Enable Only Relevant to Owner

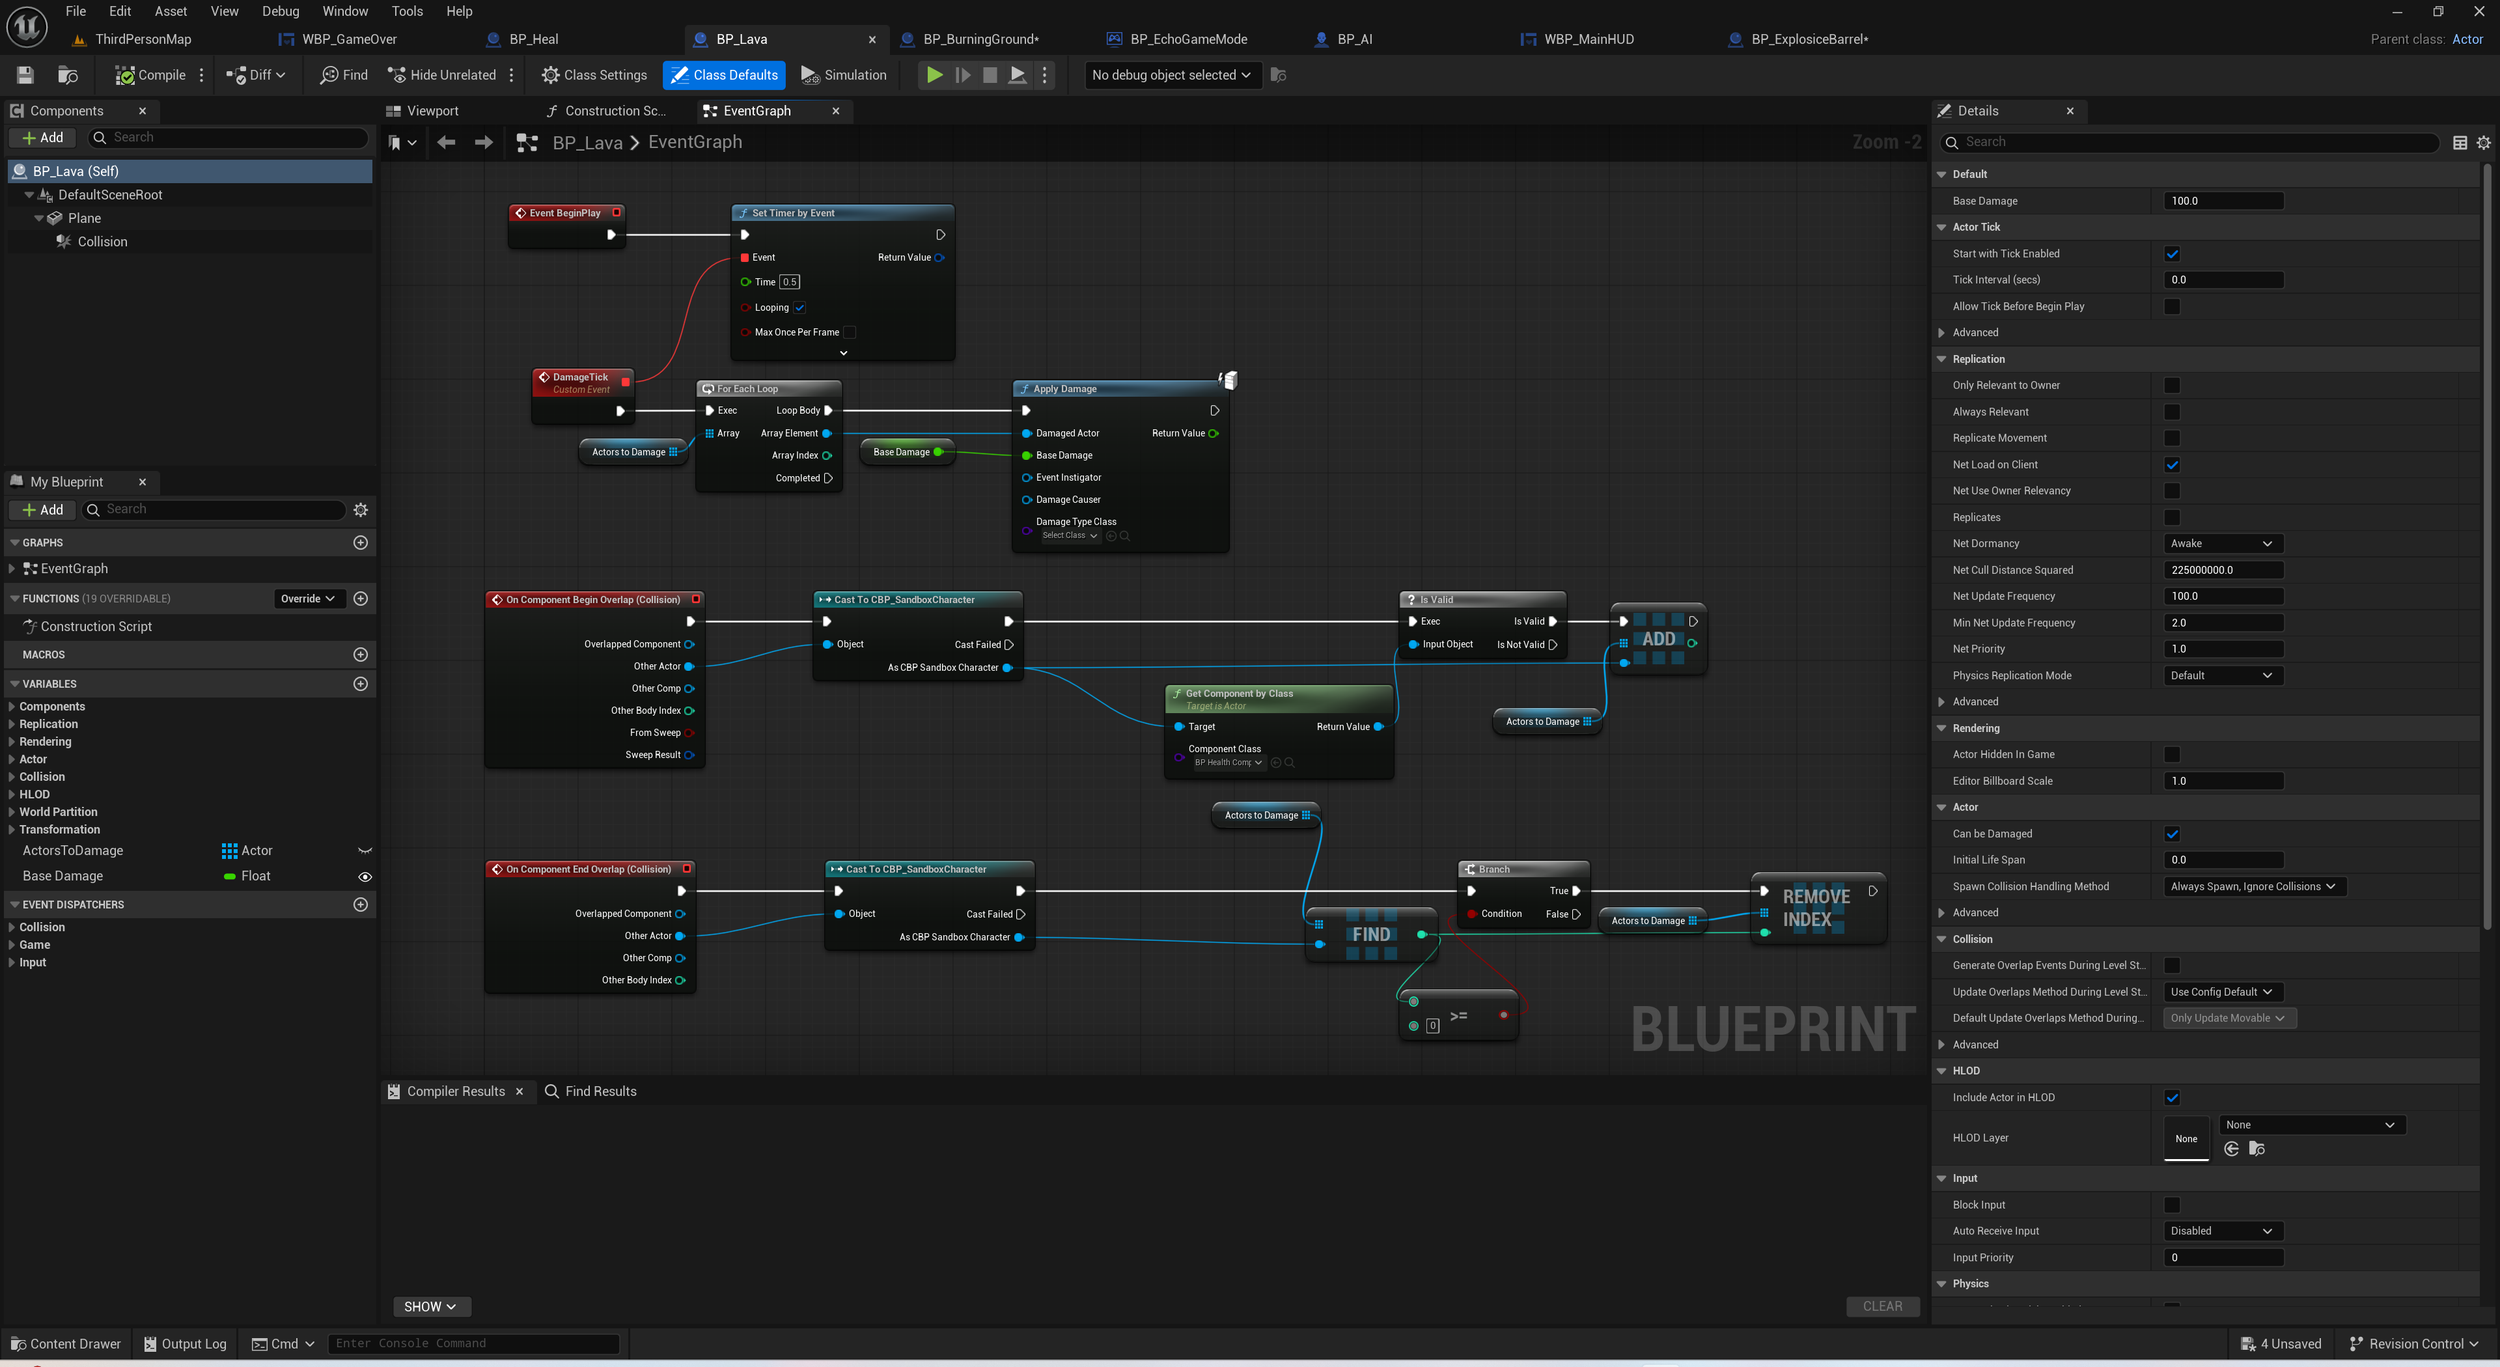pos(2172,385)
